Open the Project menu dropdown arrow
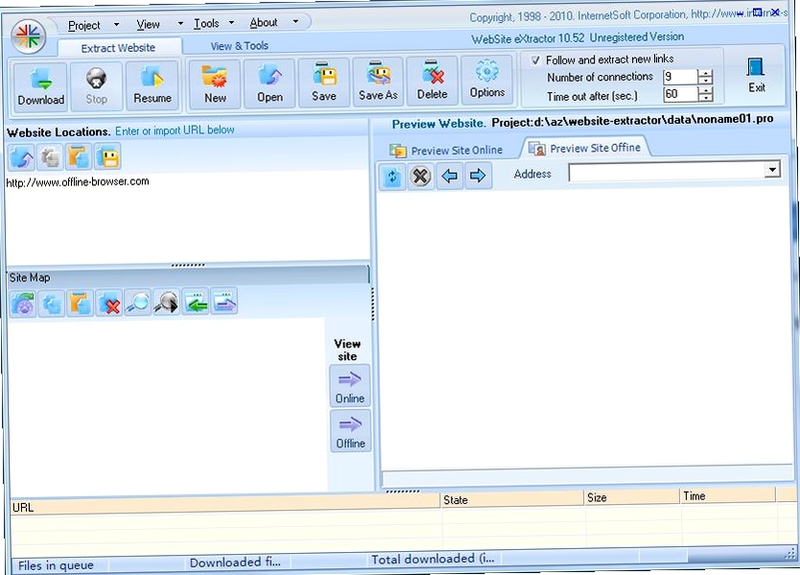The height and width of the screenshot is (575, 800). click(x=116, y=24)
